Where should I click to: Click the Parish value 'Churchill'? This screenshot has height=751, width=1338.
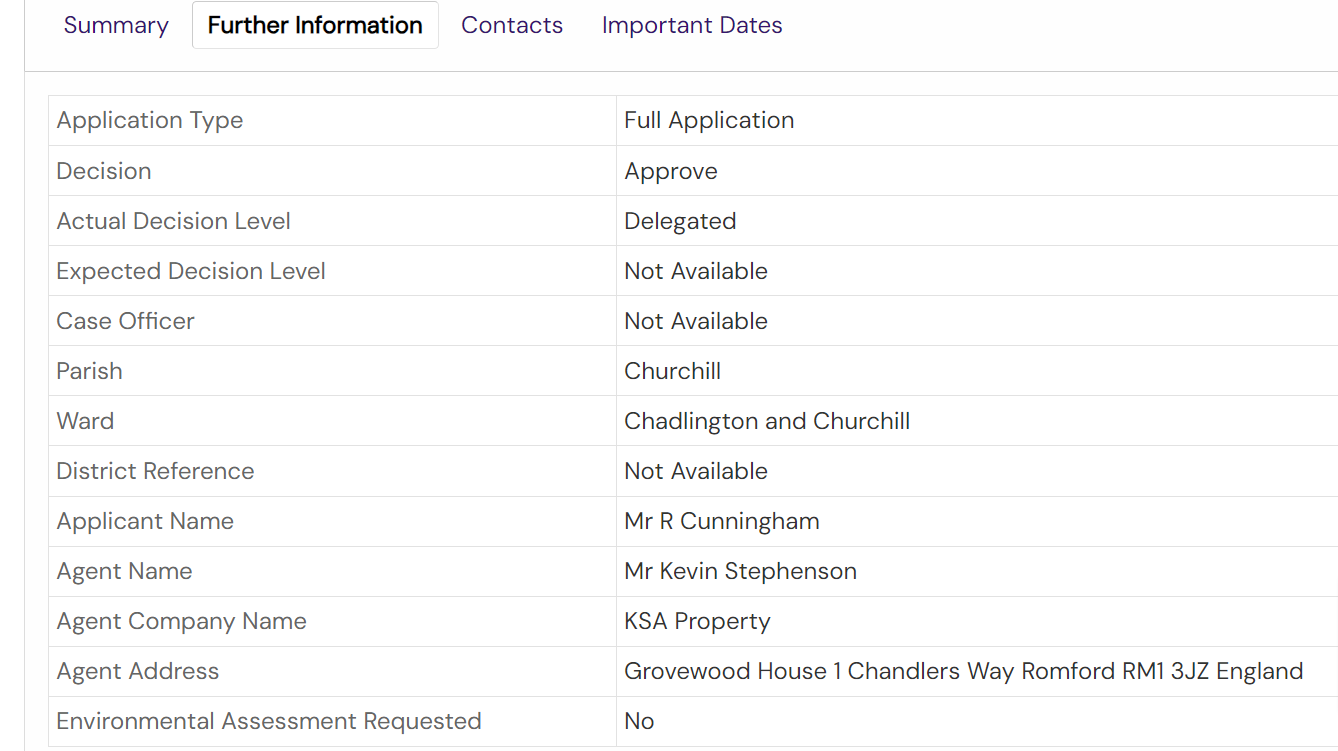[x=672, y=371]
